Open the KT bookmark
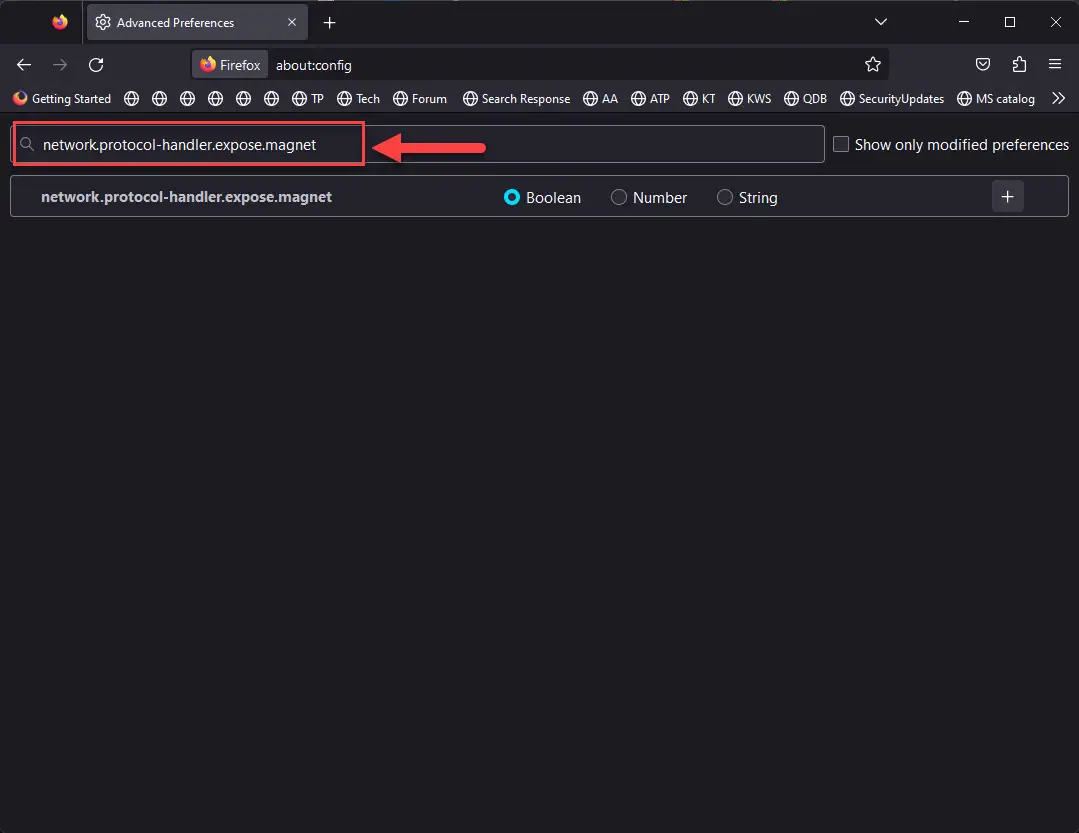 point(699,98)
